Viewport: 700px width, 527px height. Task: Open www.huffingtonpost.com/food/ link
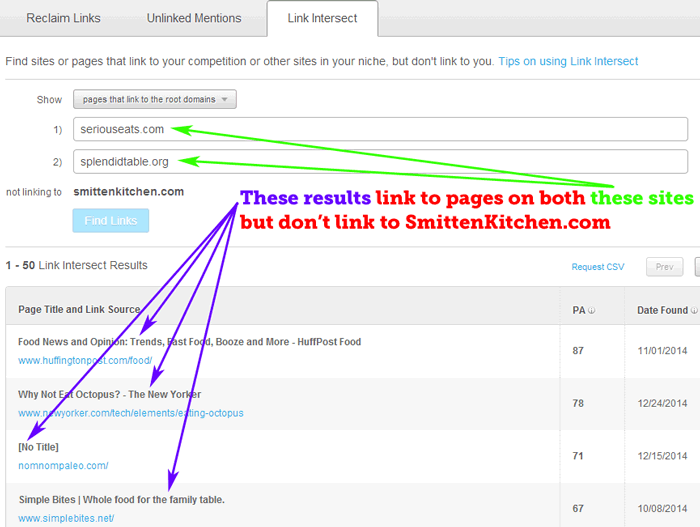coord(85,360)
